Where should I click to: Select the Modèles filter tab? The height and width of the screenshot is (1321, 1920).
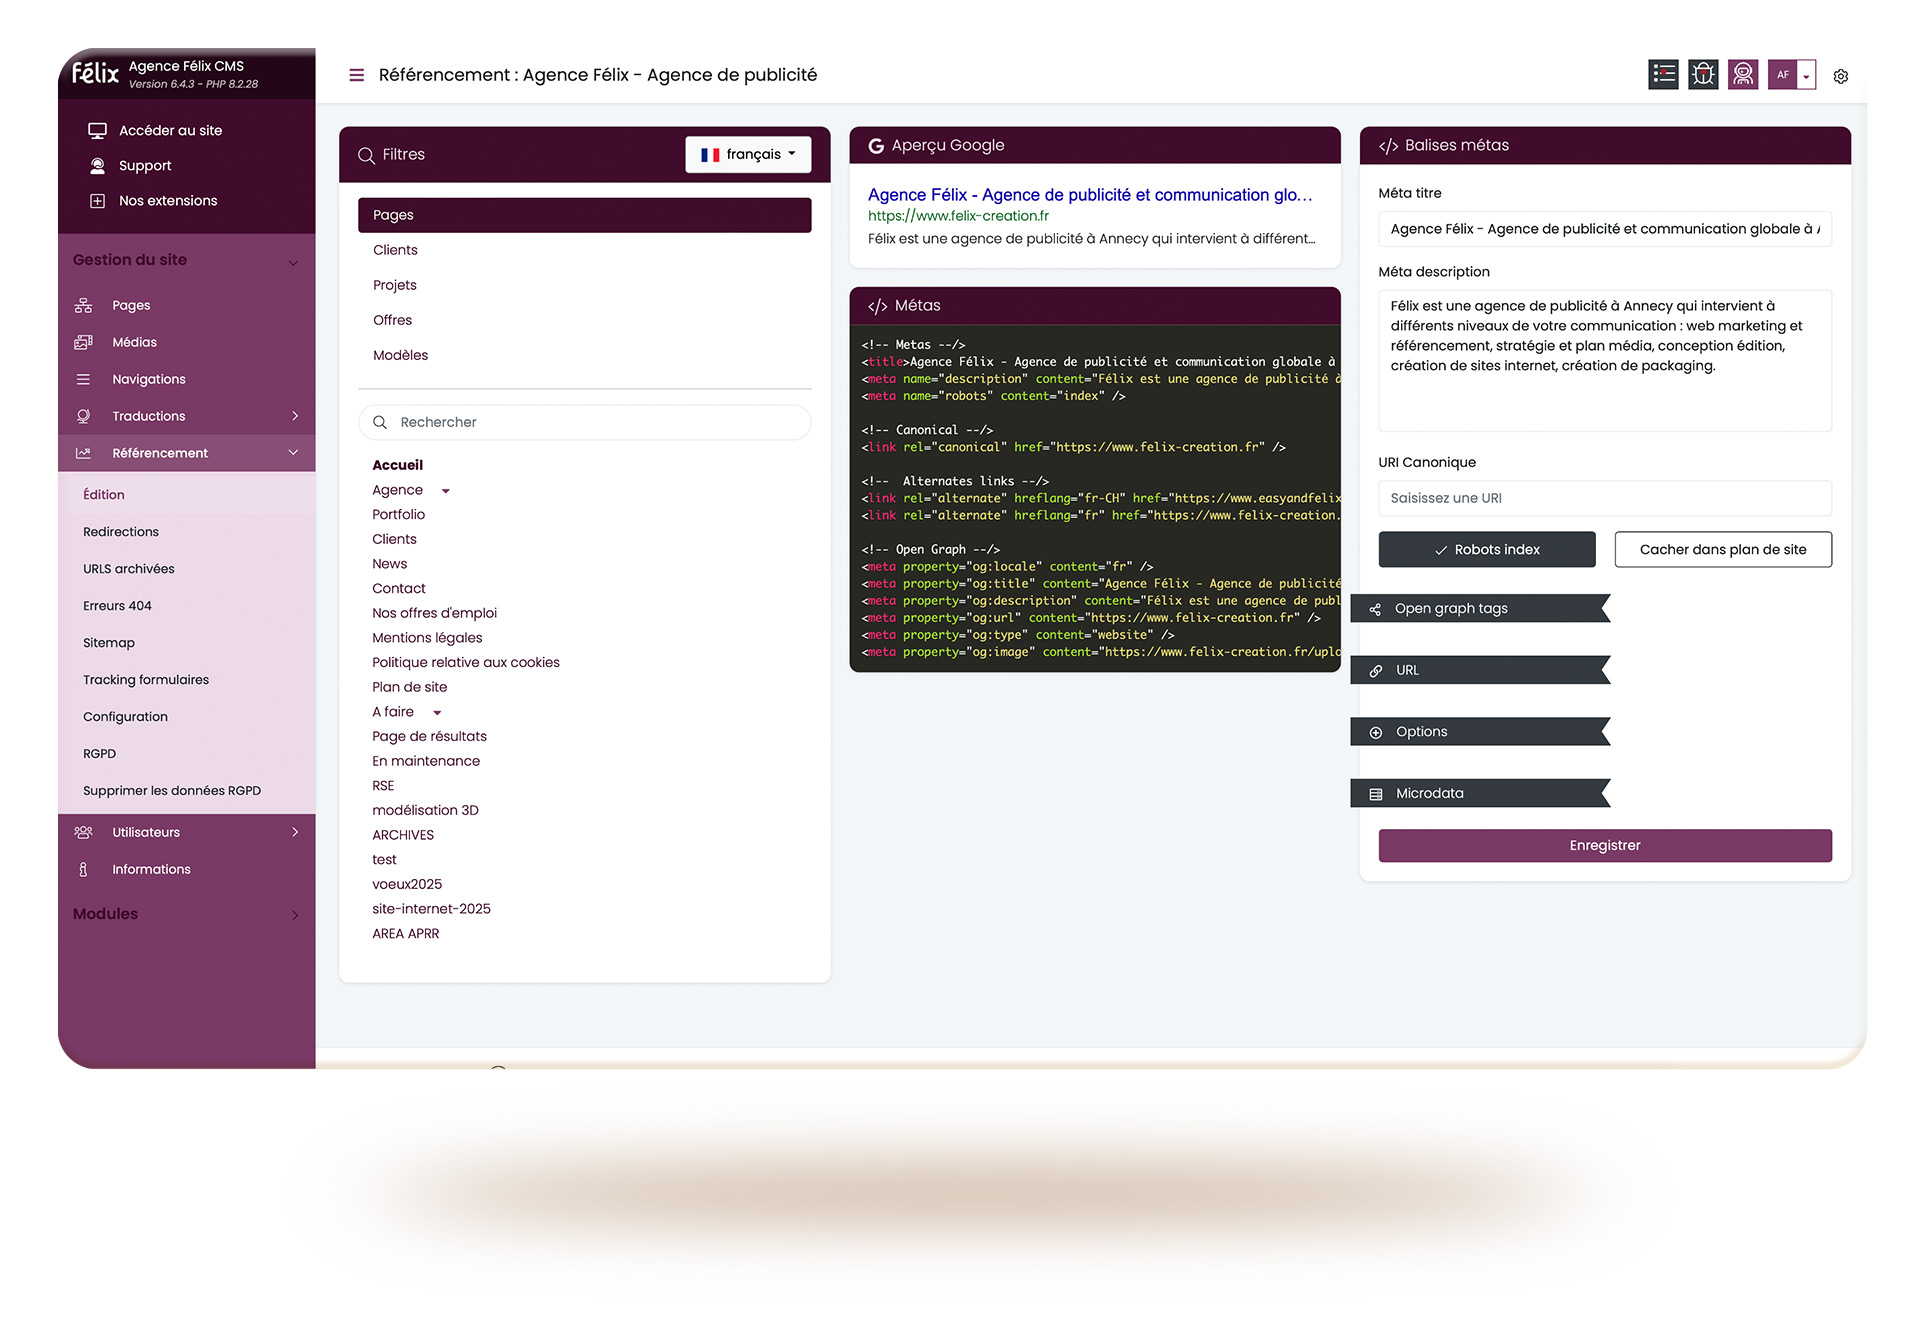tap(585, 356)
